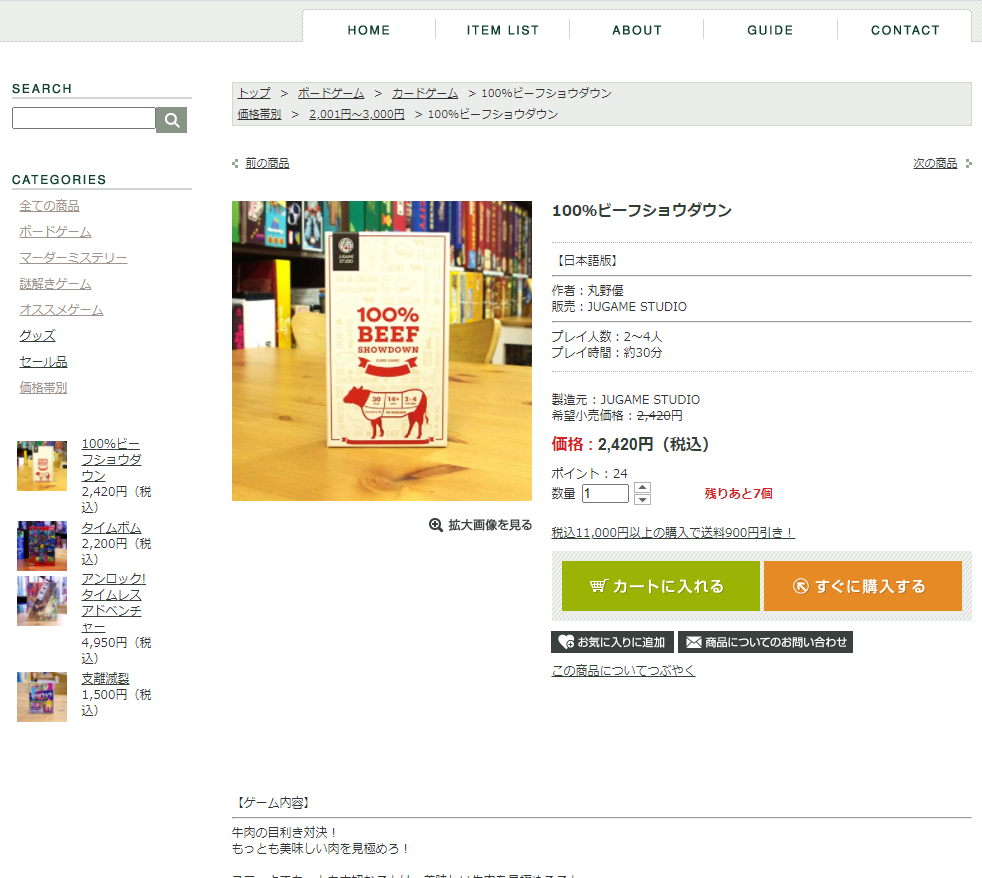Screen dimensions: 982x878
Task: Click 100%ビーフショウダウン sidebar thumbnail
Action: click(42, 466)
